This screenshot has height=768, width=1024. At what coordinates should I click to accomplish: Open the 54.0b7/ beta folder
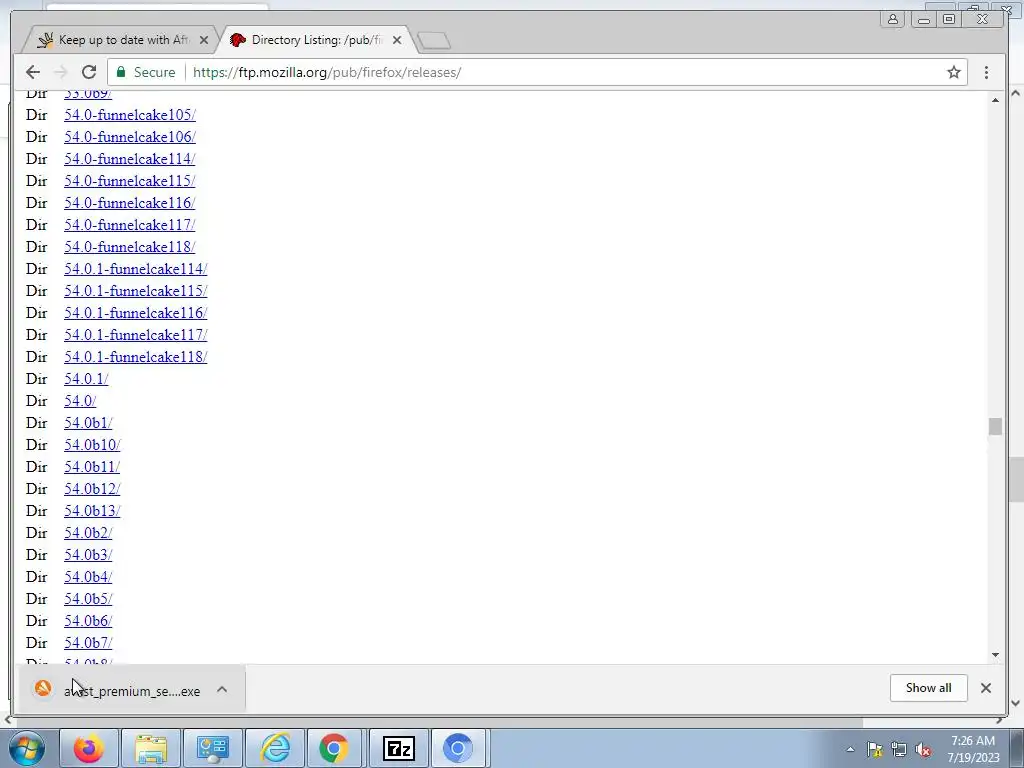88,643
